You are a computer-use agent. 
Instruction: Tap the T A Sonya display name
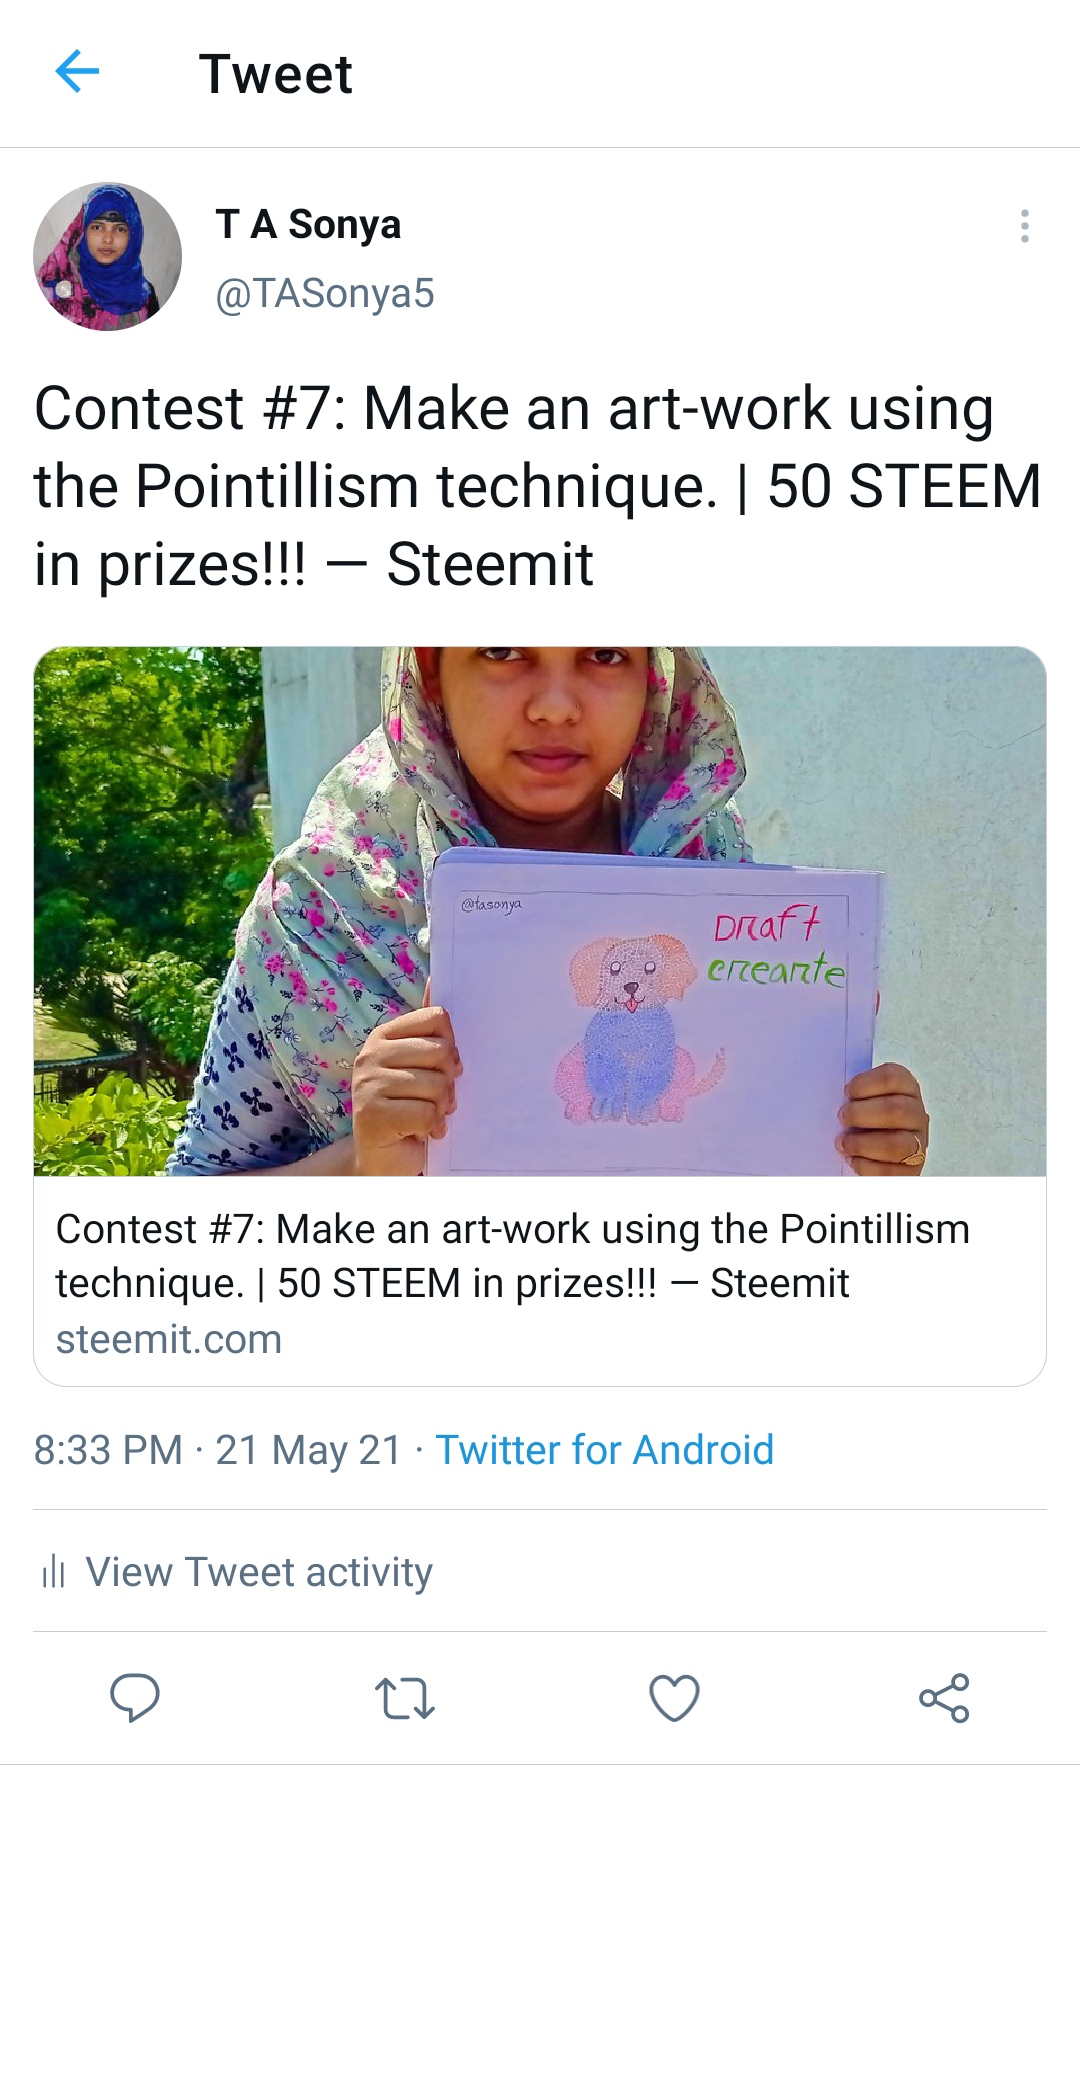(x=308, y=224)
